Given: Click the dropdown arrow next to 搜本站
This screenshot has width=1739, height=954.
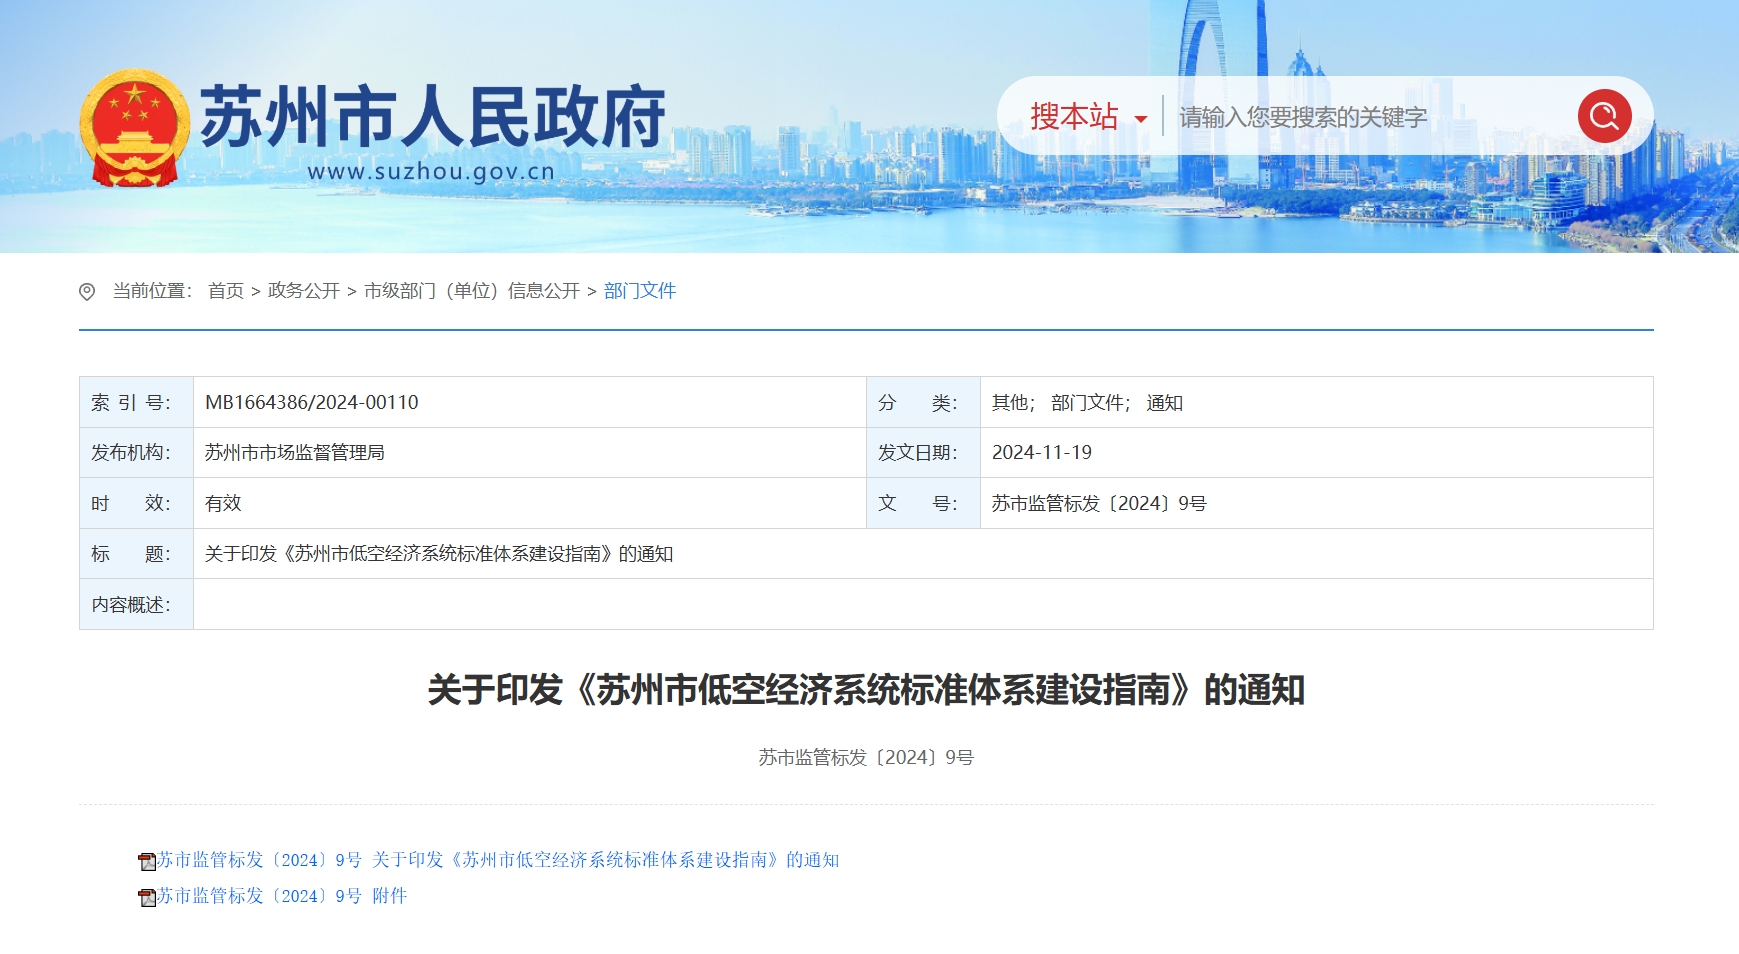Looking at the screenshot, I should click(x=1140, y=119).
